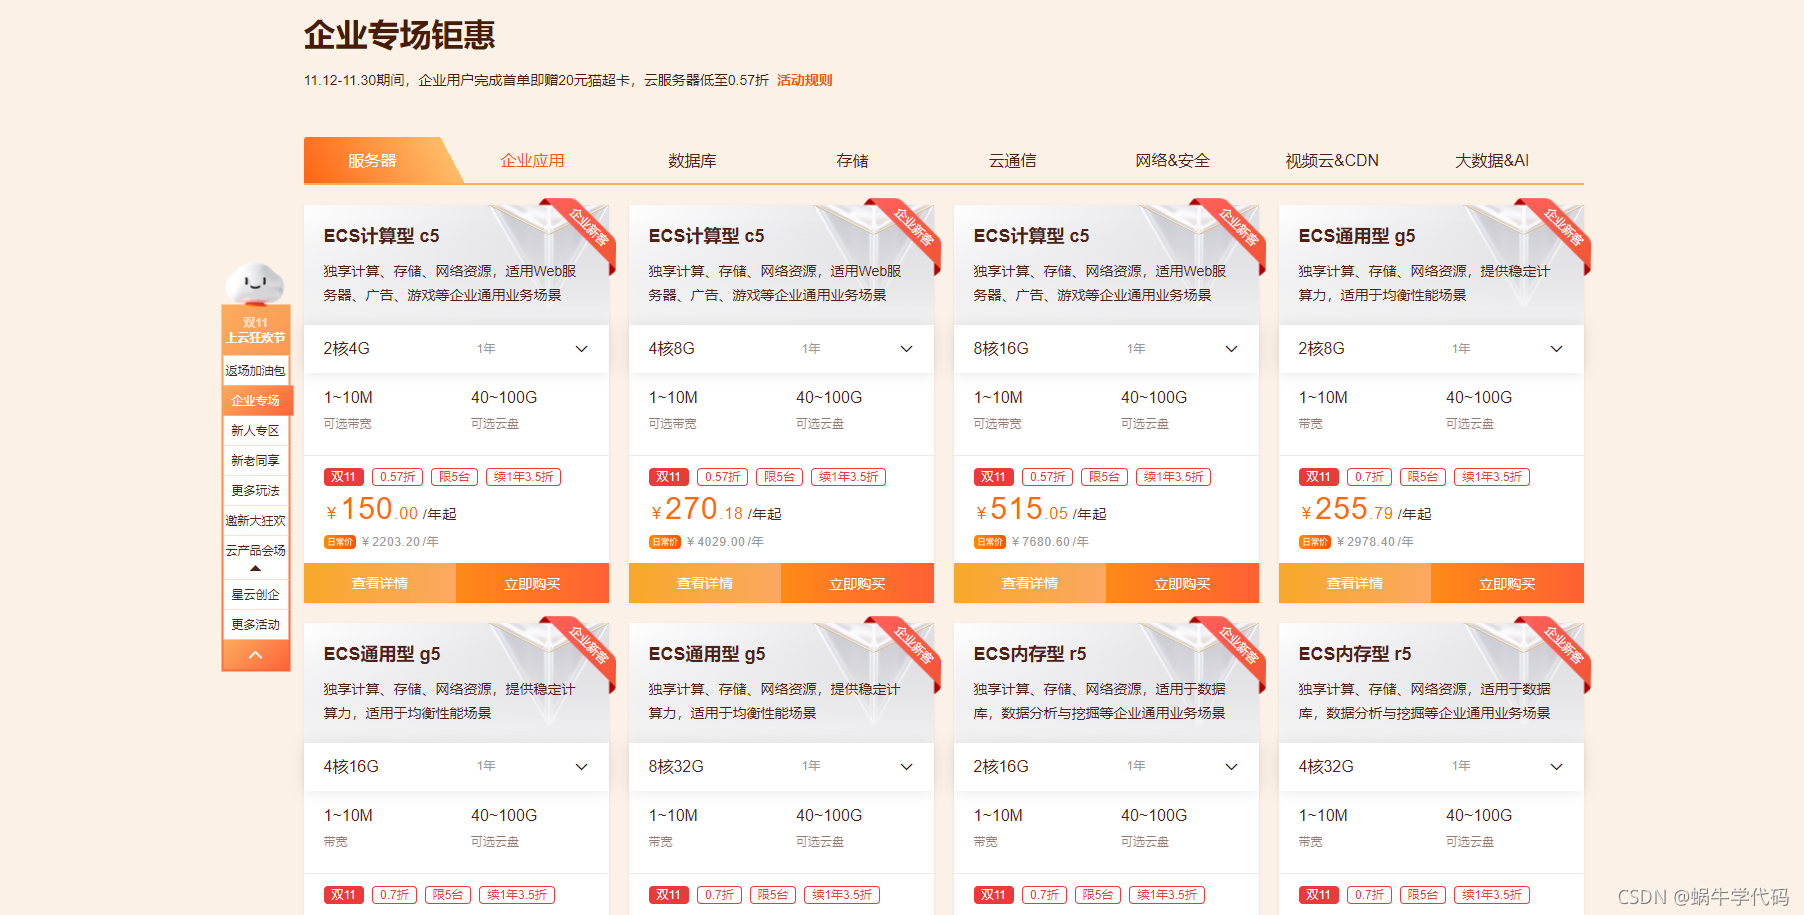Screen dimensions: 1804x915
Task: Click the small triangle under 云产品会场
Action: tap(255, 568)
